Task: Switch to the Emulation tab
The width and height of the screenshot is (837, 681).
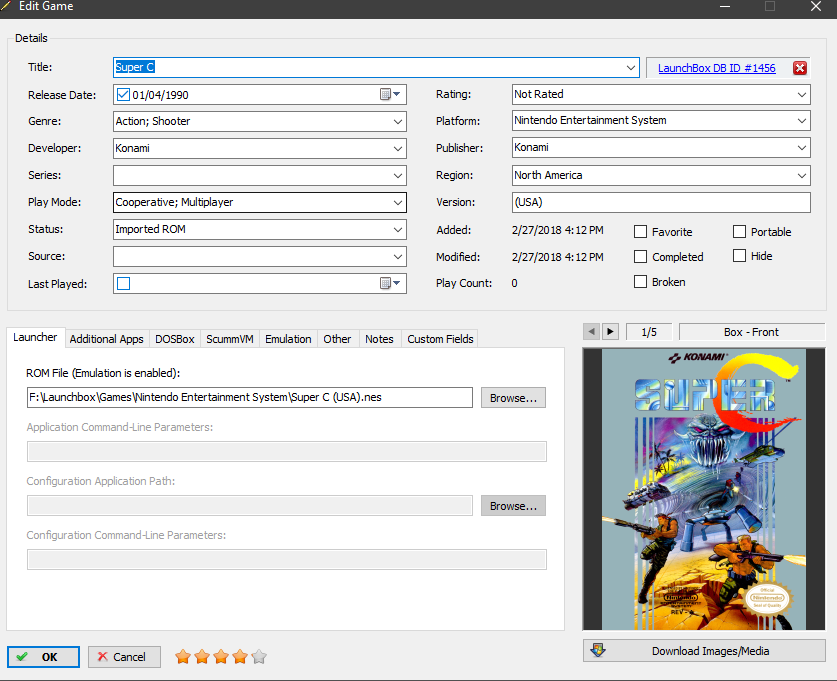Action: (x=288, y=339)
